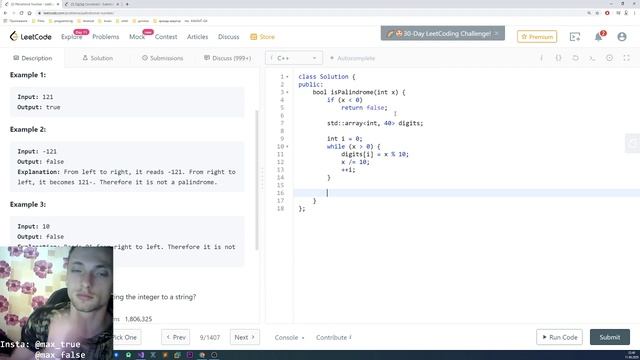The image size is (640, 360).
Task: Open the Mock menu item
Action: coord(137,37)
